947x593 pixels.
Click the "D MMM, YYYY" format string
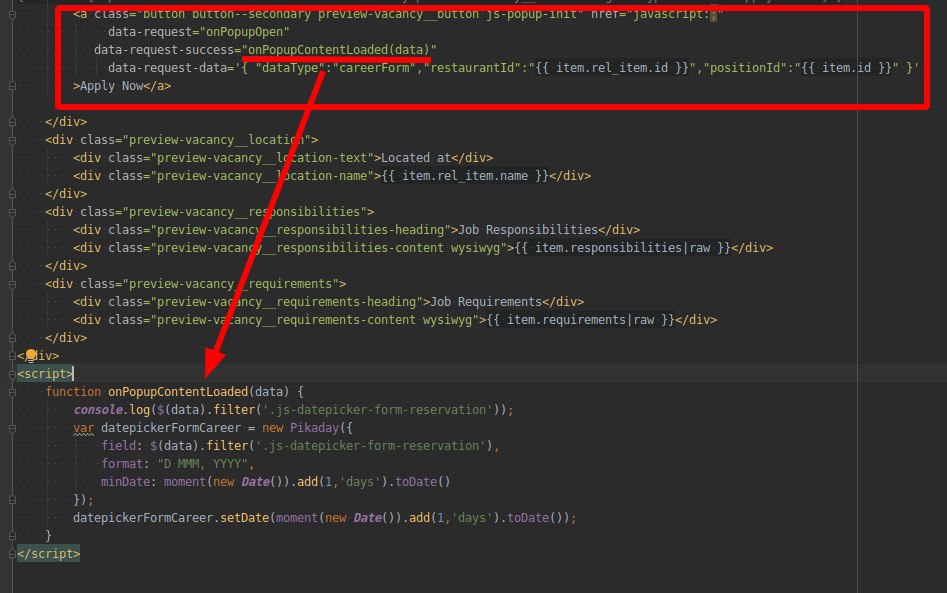pos(203,464)
